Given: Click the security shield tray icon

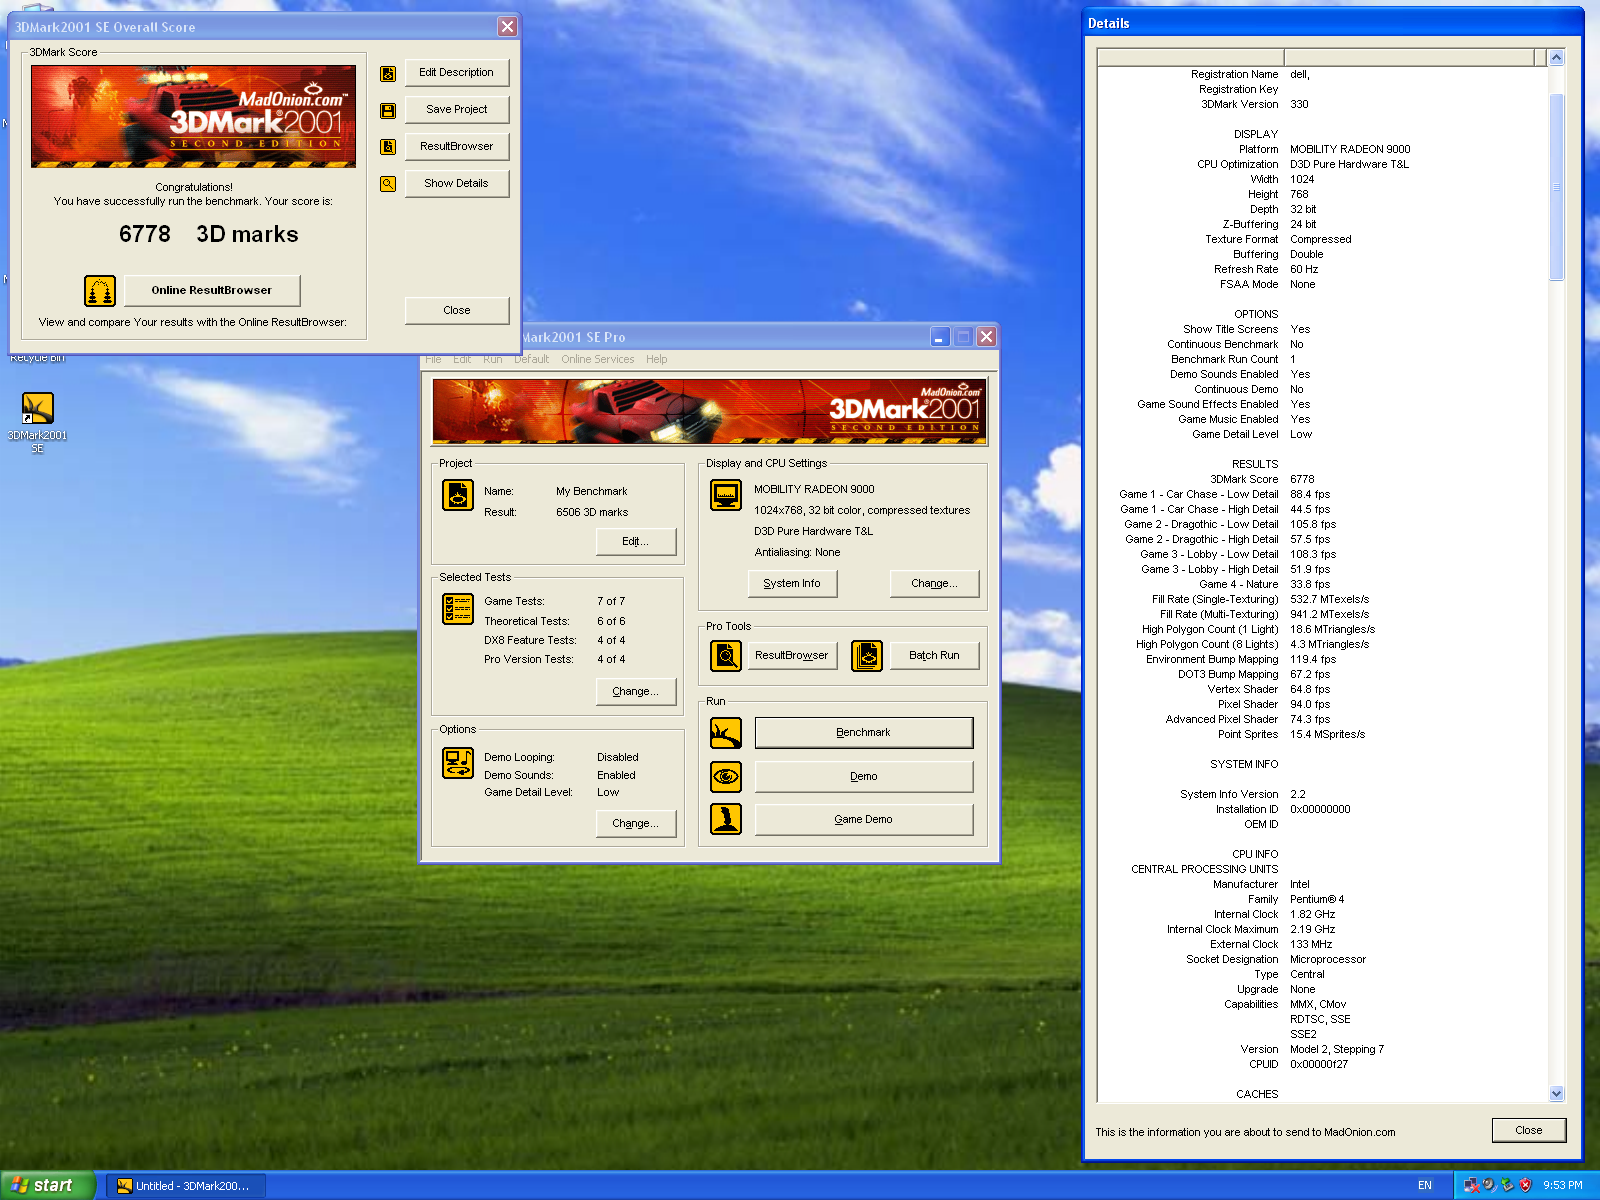Looking at the screenshot, I should tap(1525, 1185).
